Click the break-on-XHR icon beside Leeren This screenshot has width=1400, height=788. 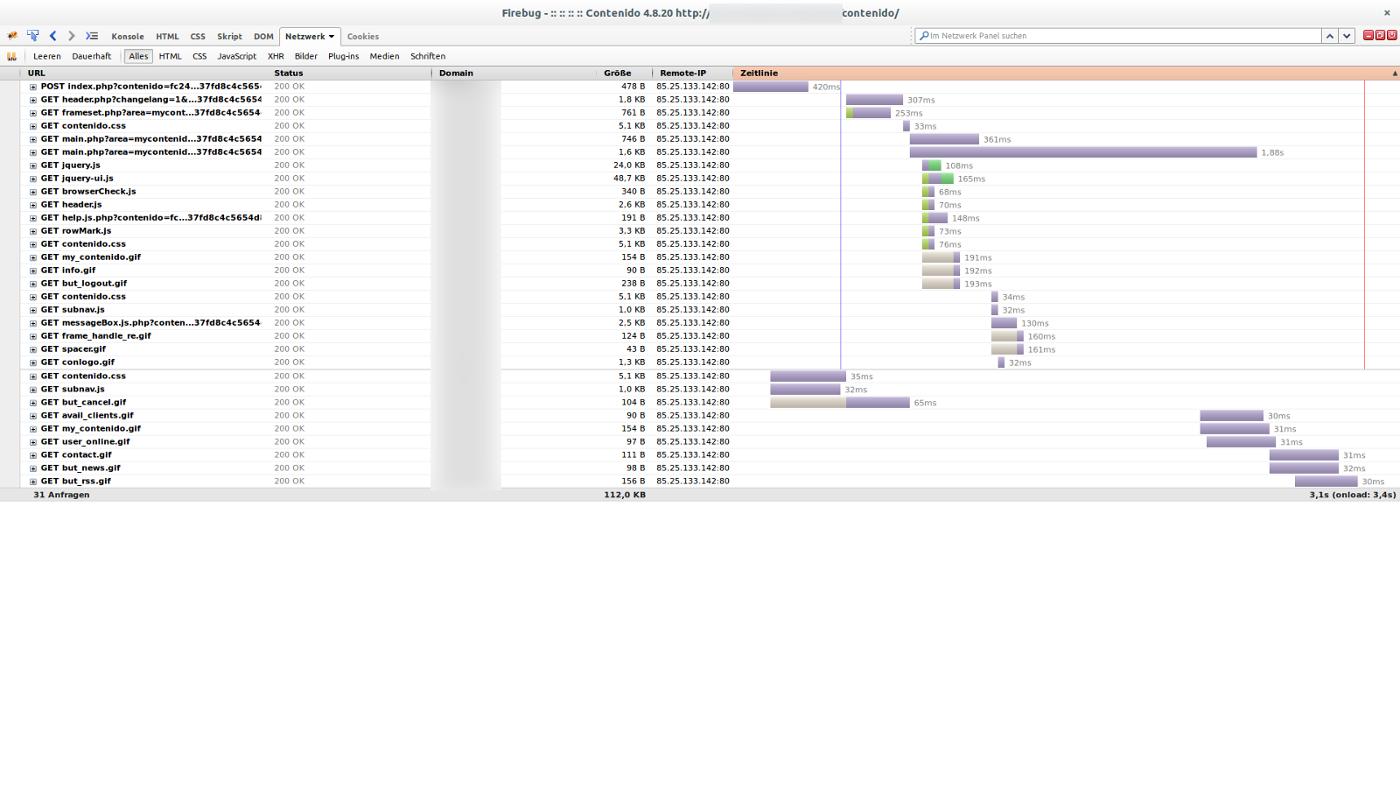point(12,57)
